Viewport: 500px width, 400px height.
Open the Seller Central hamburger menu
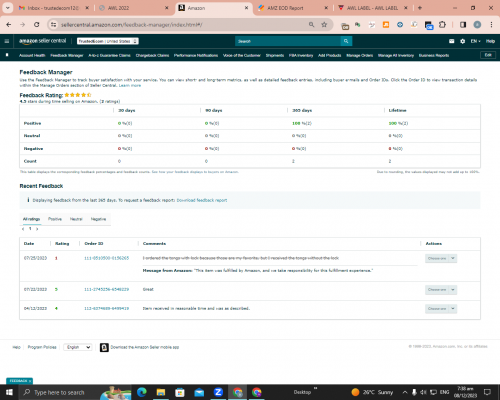click(7, 41)
